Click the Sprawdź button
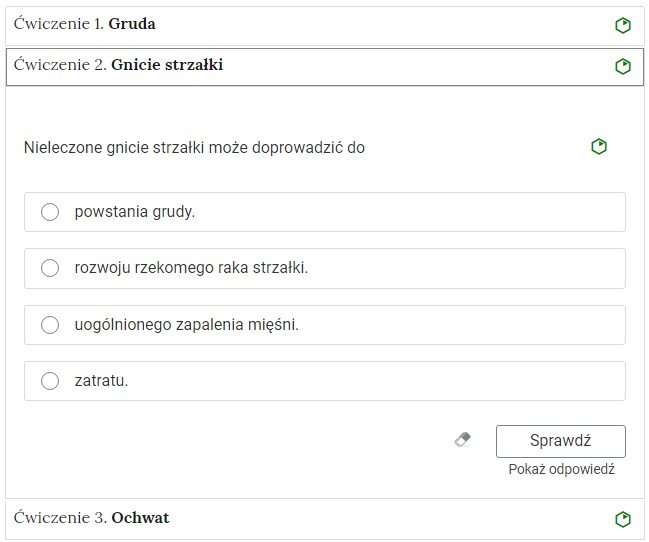 tap(560, 441)
